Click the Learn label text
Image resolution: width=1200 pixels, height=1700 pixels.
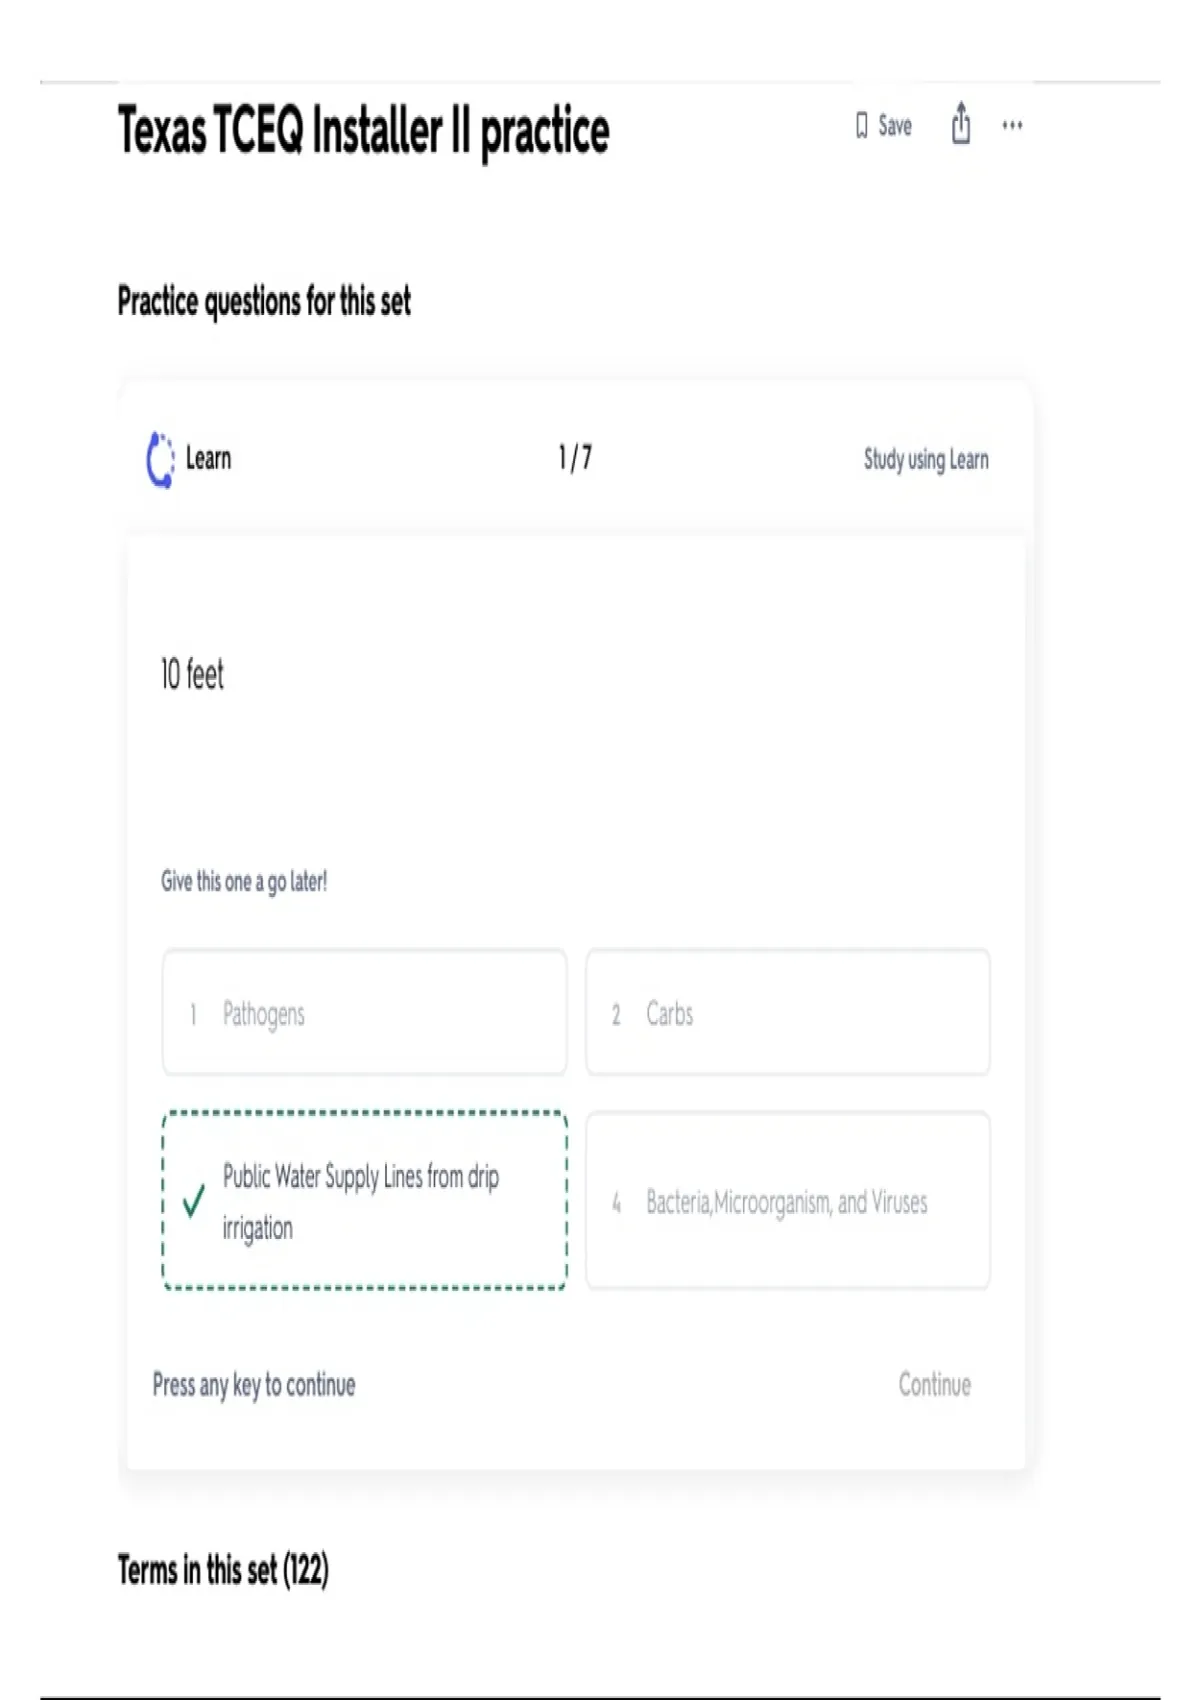point(208,459)
